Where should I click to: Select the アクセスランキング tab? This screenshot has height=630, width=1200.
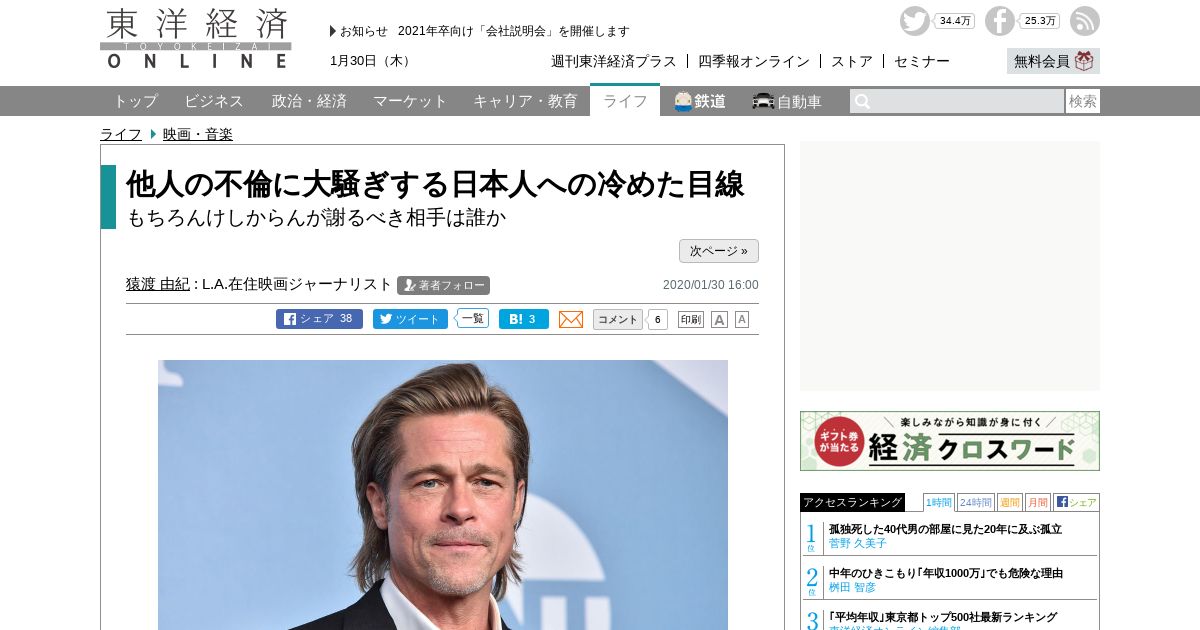(x=852, y=502)
